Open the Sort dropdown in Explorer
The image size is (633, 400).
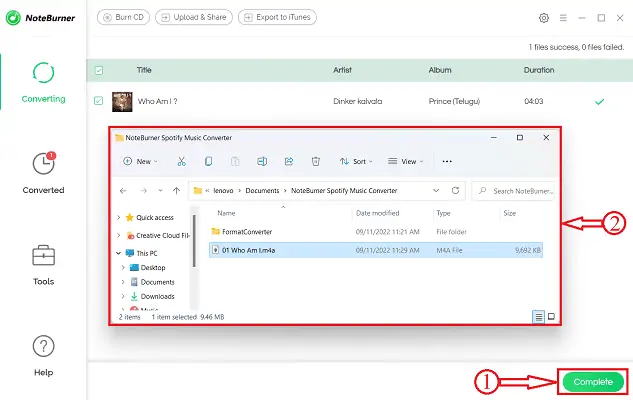point(356,161)
